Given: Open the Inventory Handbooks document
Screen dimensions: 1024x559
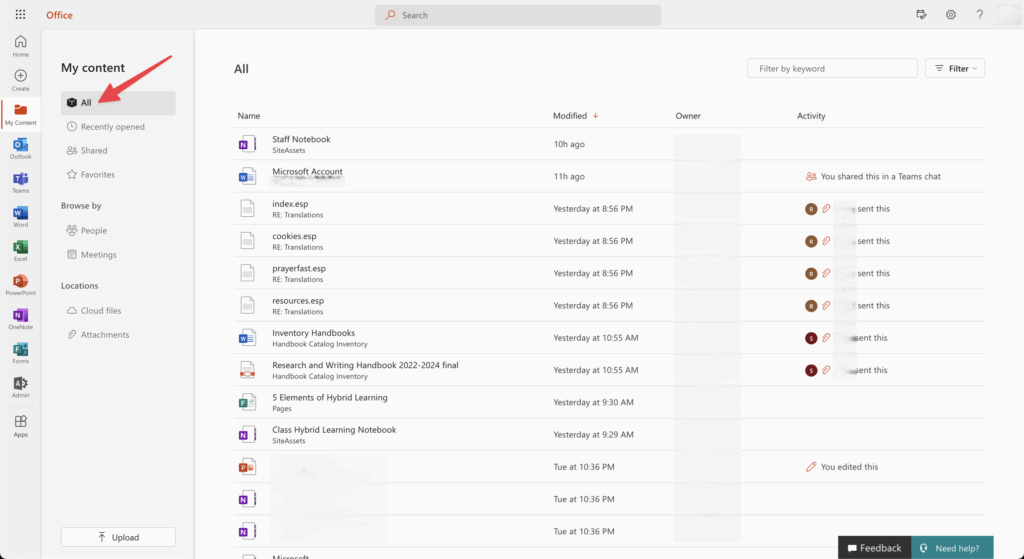Looking at the screenshot, I should click(313, 333).
